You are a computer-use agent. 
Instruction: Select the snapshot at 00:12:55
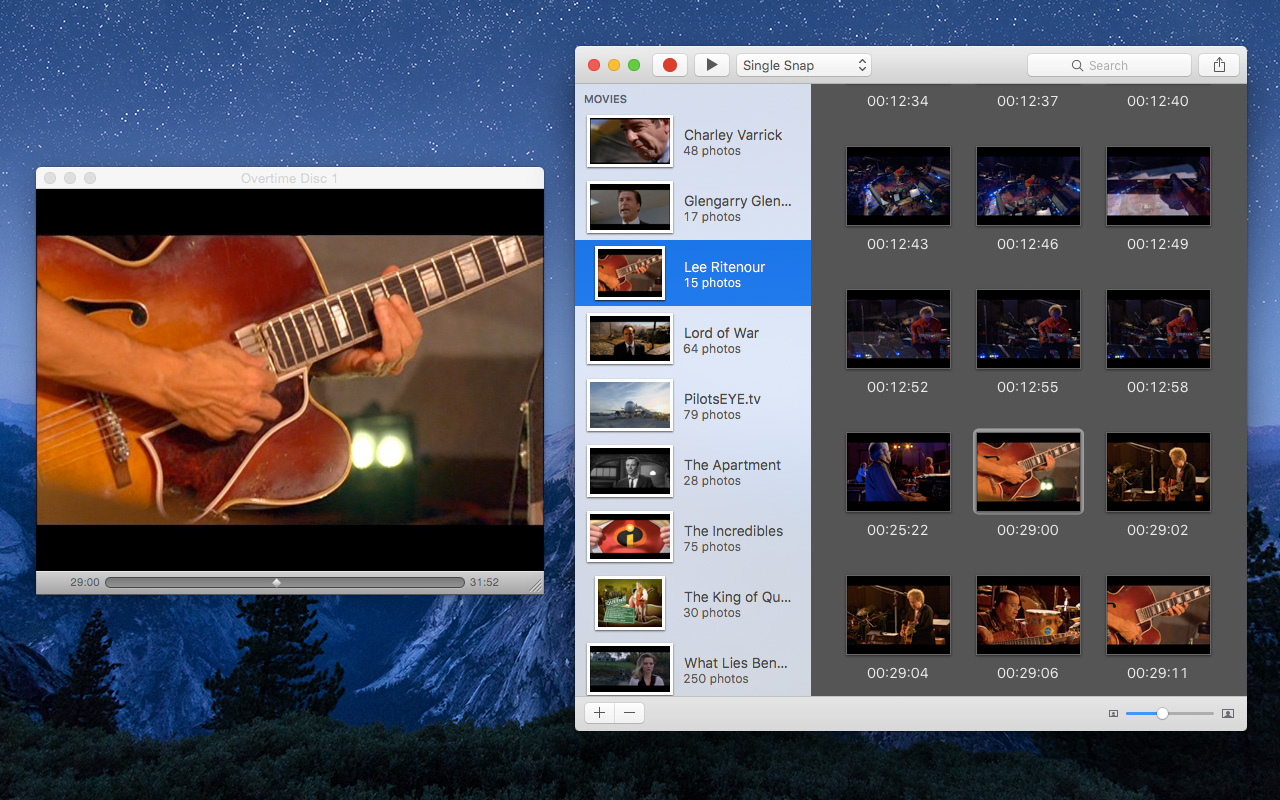1028,330
